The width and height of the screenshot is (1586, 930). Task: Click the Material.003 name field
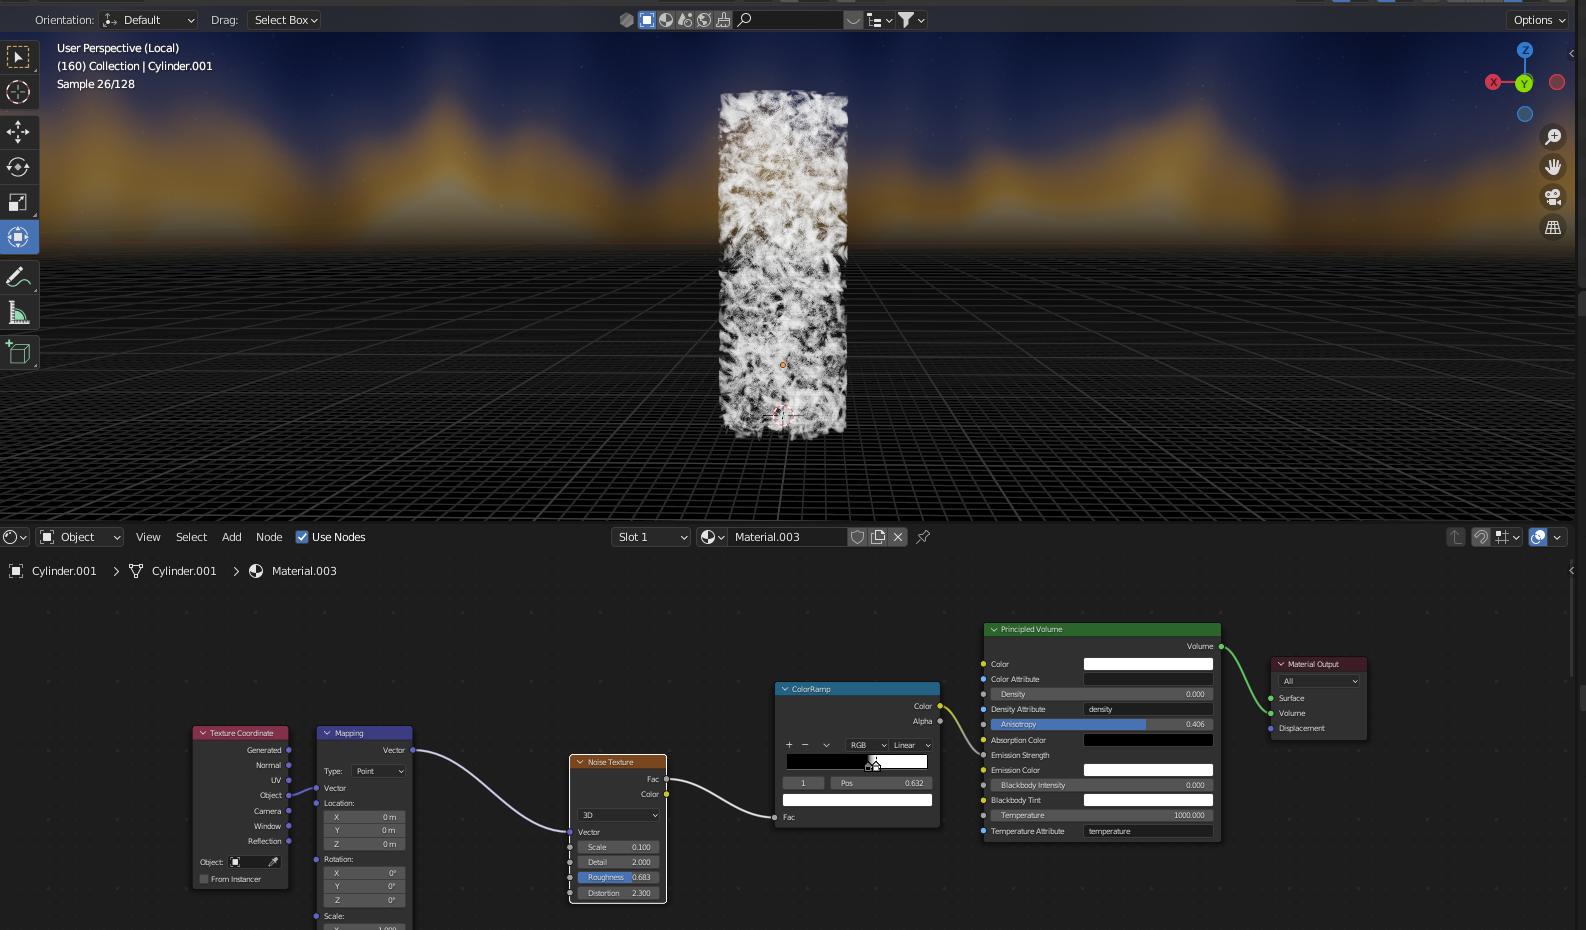[787, 537]
